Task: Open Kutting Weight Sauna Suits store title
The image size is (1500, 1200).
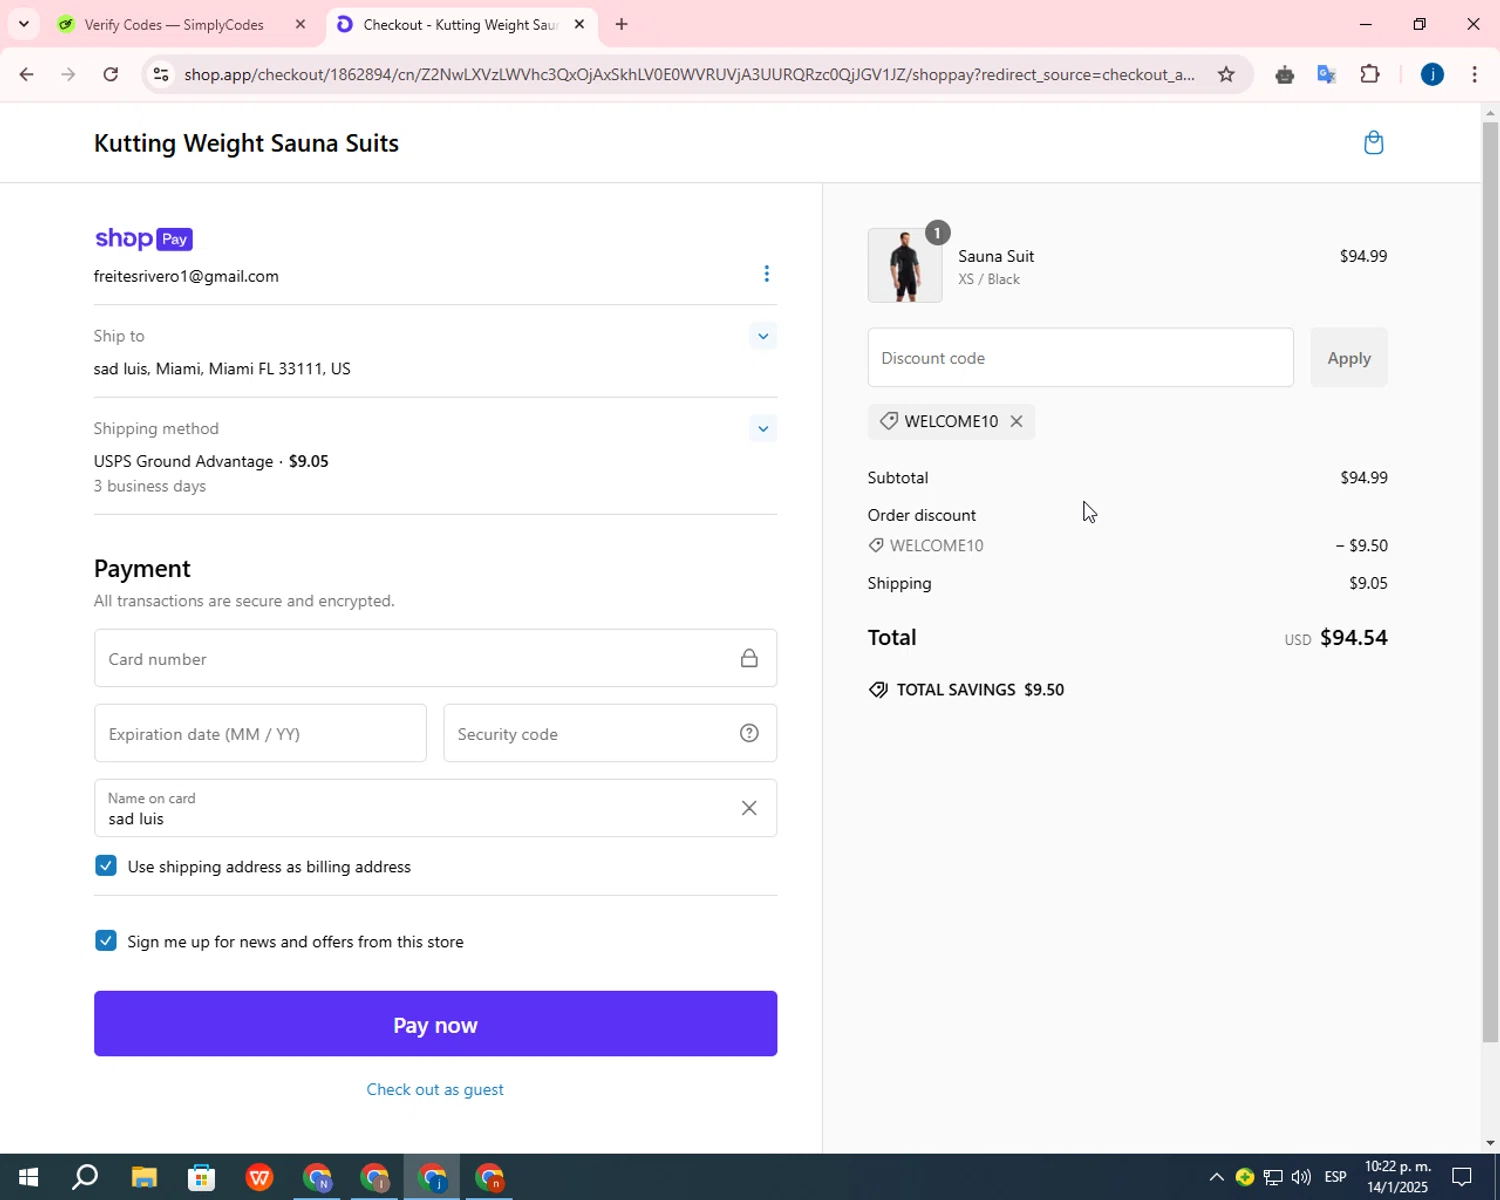Action: (246, 143)
